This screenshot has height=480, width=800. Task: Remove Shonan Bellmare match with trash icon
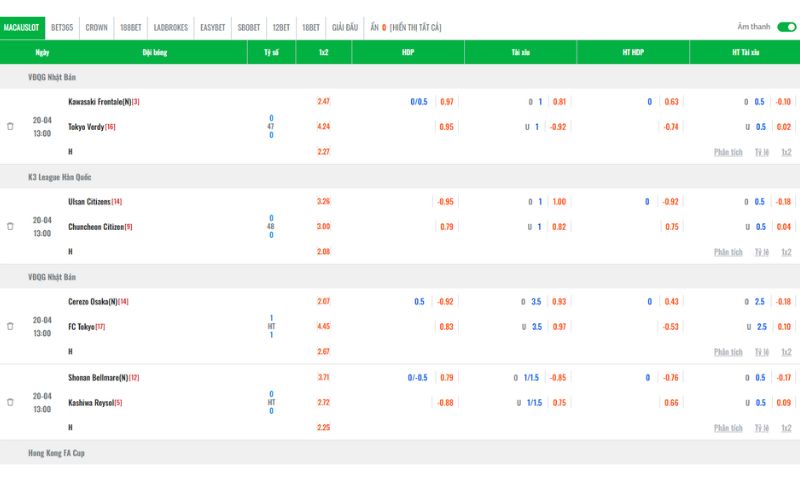pos(10,402)
